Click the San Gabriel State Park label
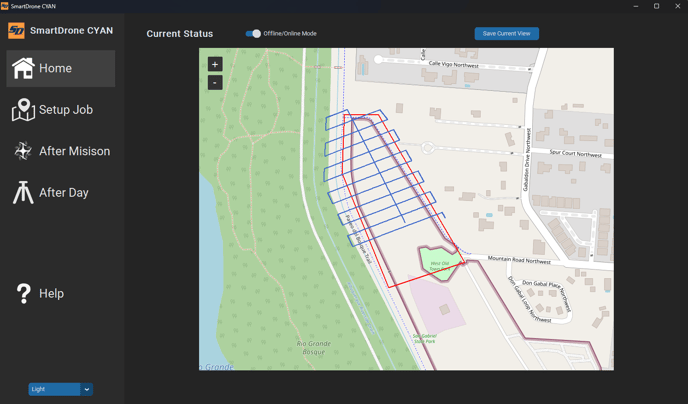The width and height of the screenshot is (688, 404). [x=425, y=339]
